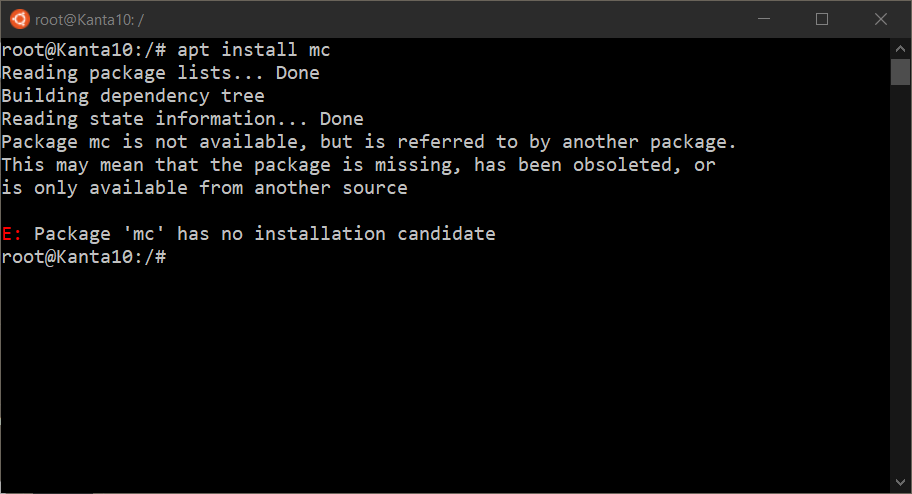Click the 'is only available from another source' line
Image resolution: width=912 pixels, height=494 pixels.
[205, 188]
